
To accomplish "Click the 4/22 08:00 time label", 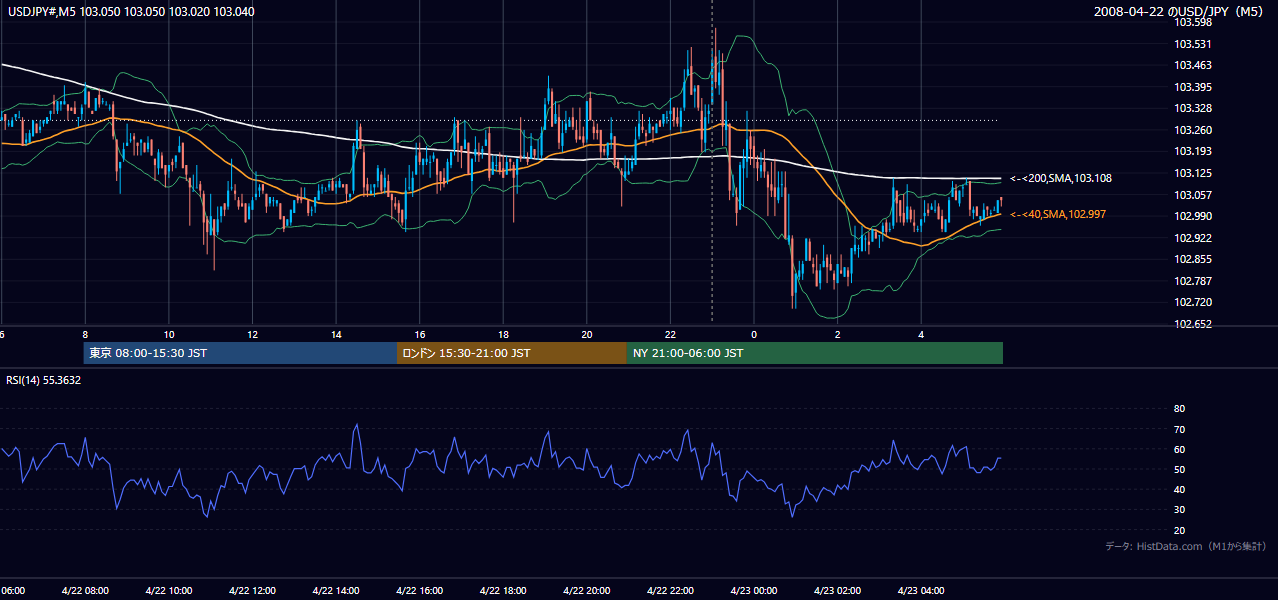I will click(x=85, y=591).
